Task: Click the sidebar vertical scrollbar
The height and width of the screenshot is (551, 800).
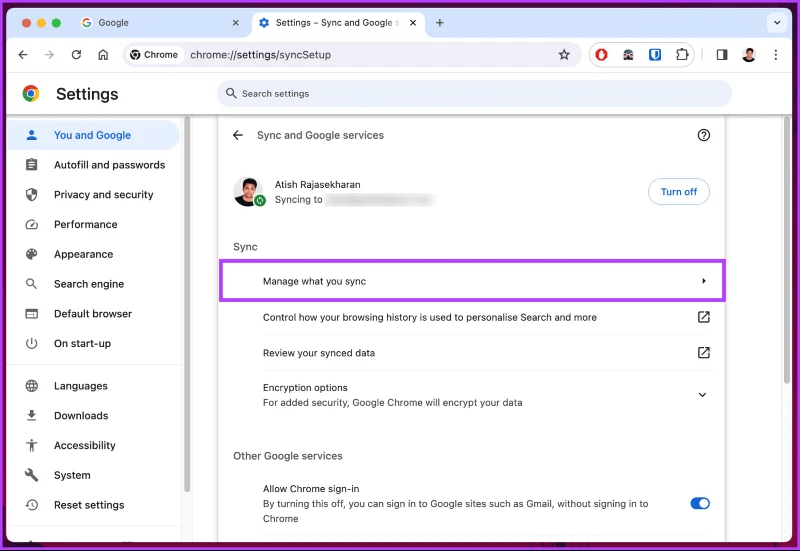Action: 187,304
